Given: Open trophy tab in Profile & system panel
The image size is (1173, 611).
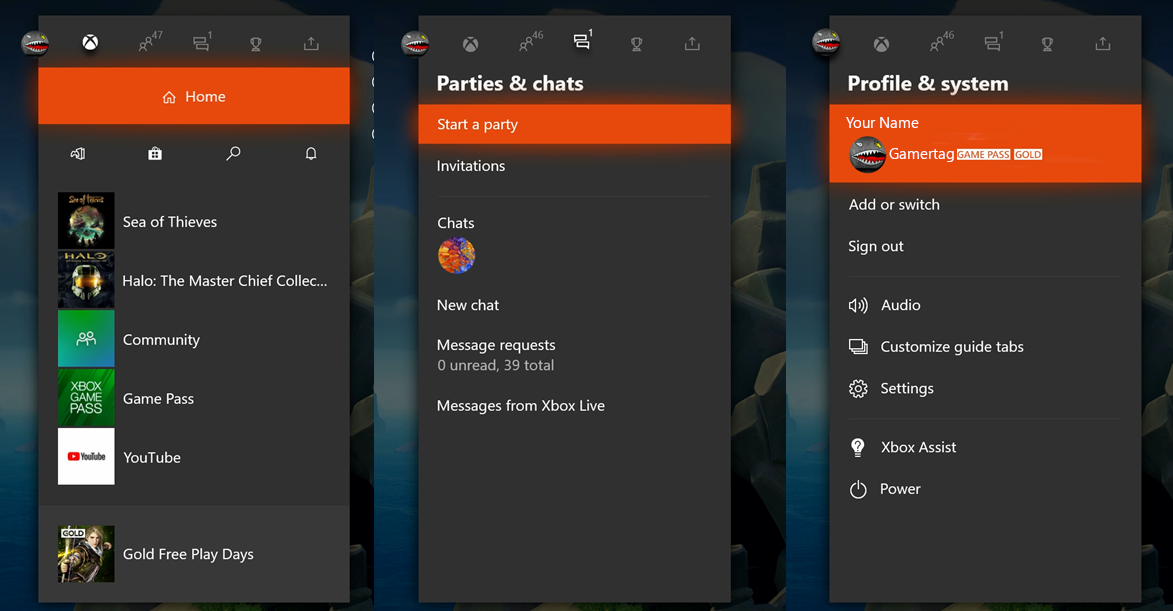Looking at the screenshot, I should point(1047,44).
